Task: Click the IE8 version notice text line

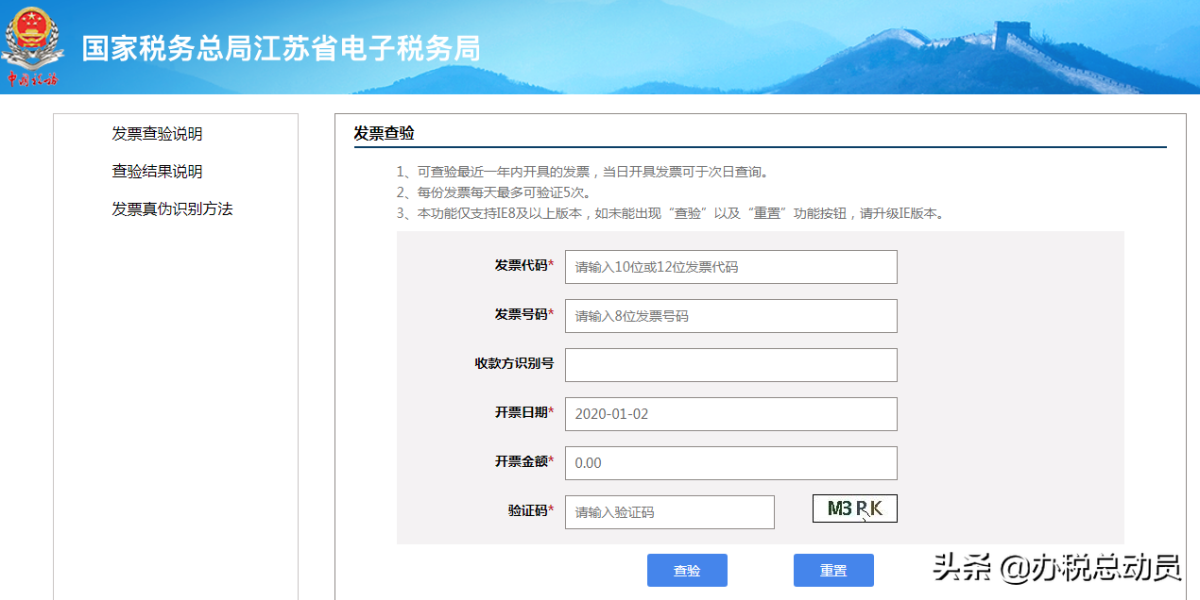Action: (669, 213)
